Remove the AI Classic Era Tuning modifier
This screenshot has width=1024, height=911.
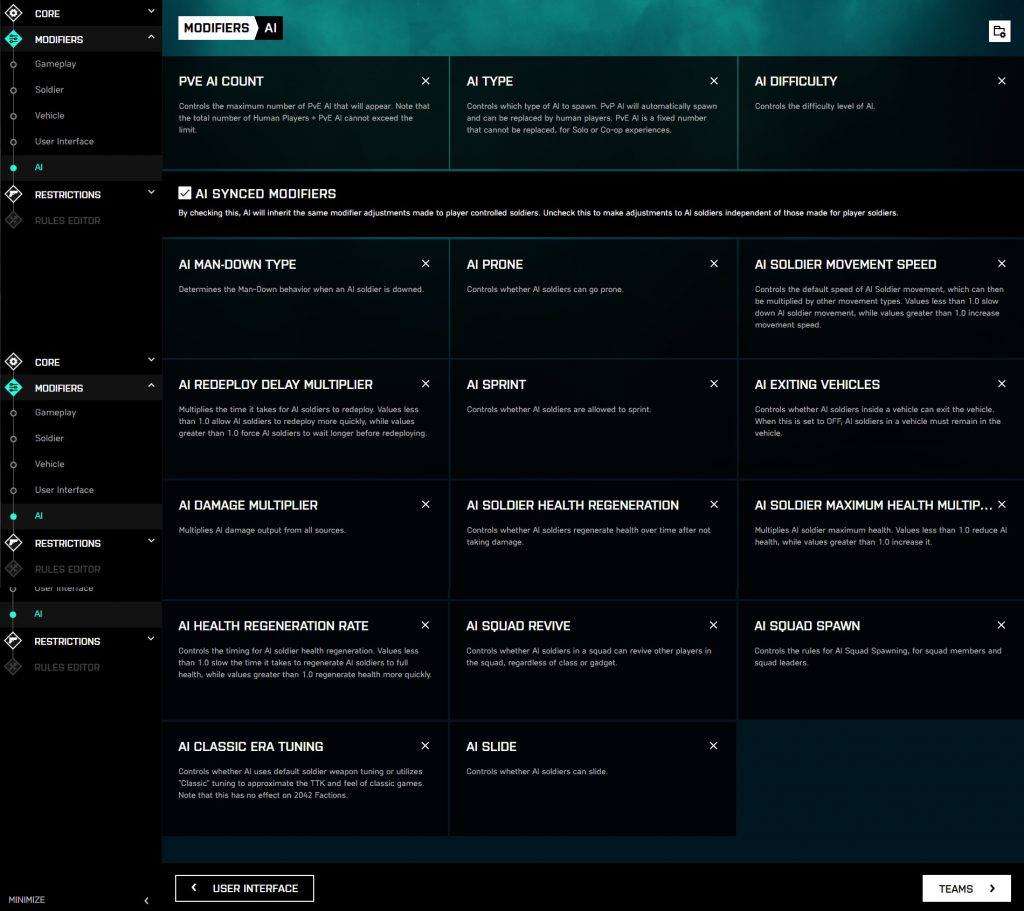point(426,746)
